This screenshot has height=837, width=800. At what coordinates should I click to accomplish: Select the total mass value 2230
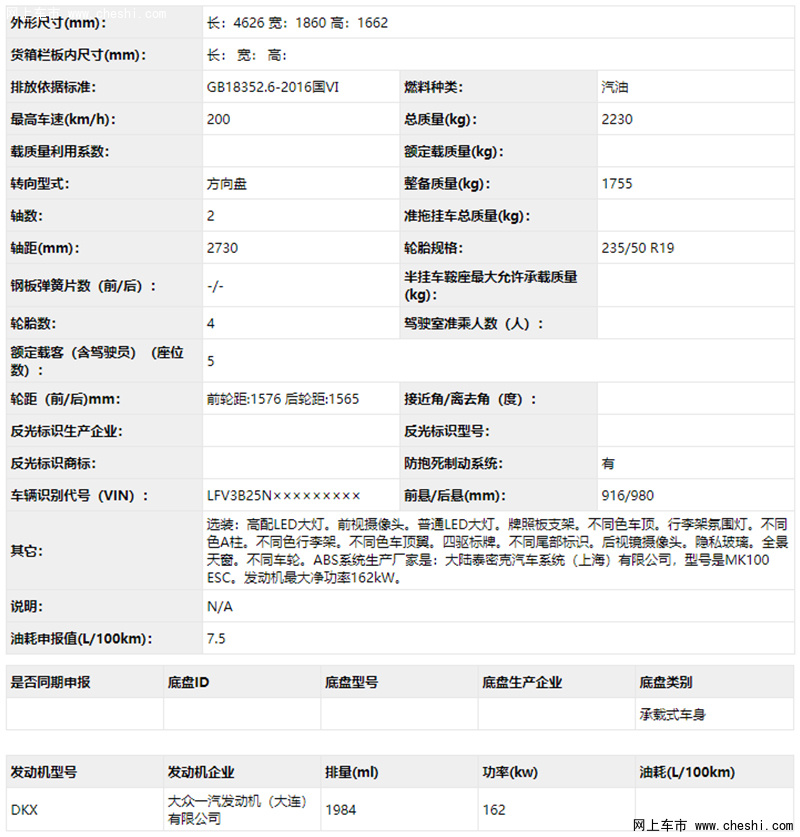617,119
